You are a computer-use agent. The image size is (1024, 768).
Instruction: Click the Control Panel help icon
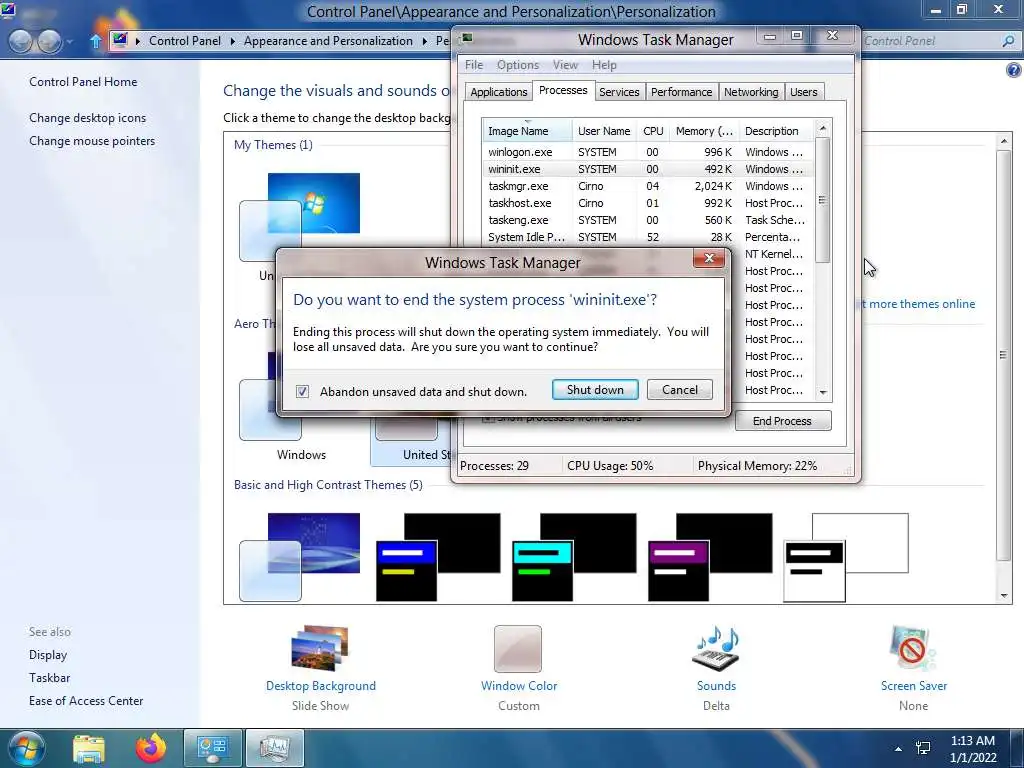coord(1013,70)
